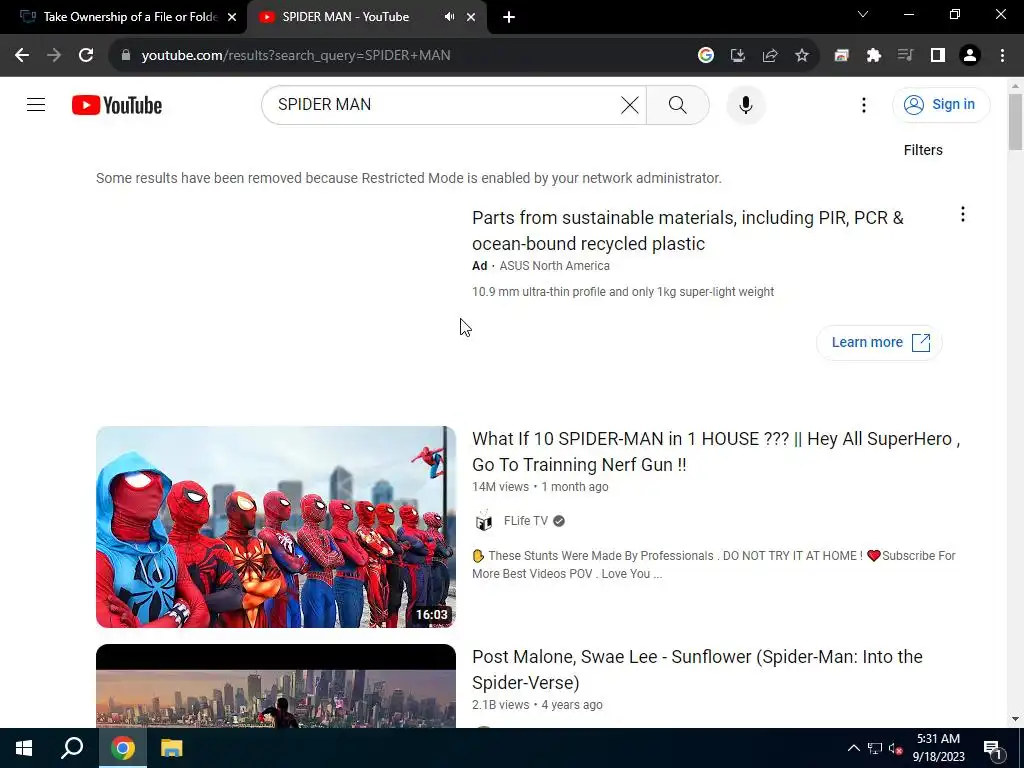This screenshot has height=768, width=1024.
Task: Click Sign in button
Action: [940, 104]
